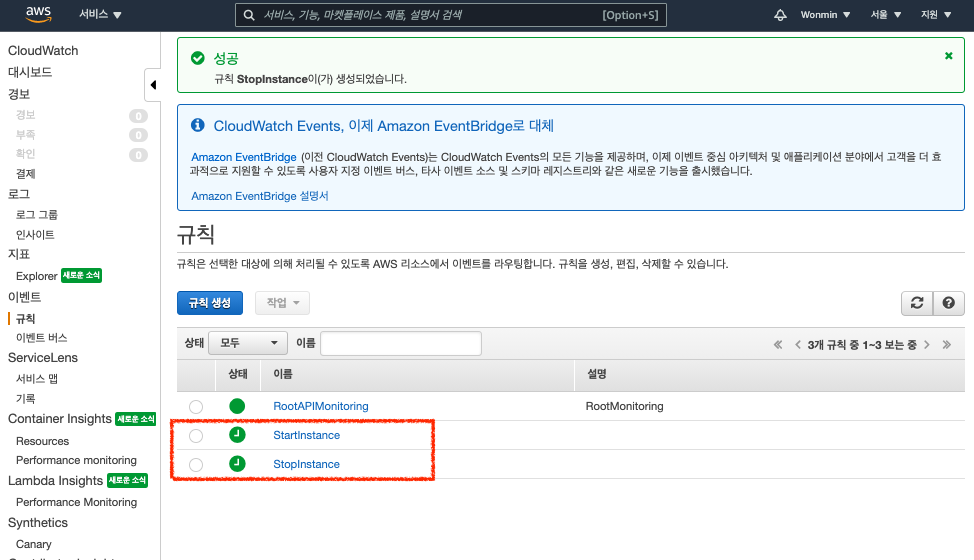
Task: Open the 지원 support dropdown
Action: (936, 15)
